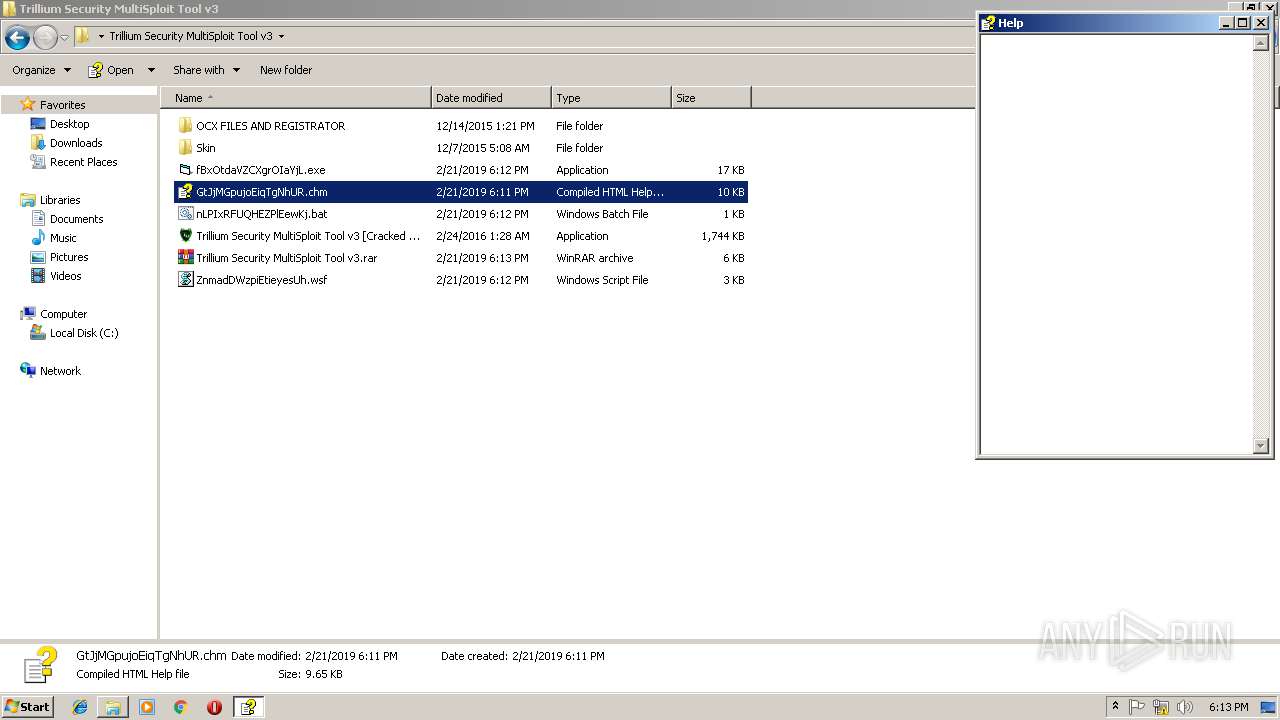Open the Documents library

point(76,219)
